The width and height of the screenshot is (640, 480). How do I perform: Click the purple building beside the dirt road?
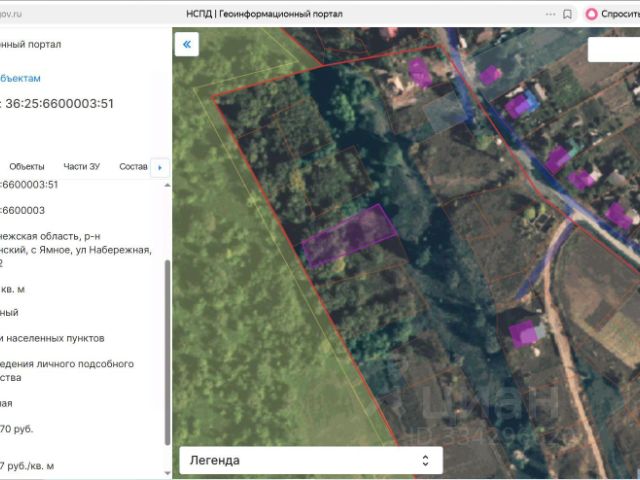pyautogui.click(x=522, y=334)
